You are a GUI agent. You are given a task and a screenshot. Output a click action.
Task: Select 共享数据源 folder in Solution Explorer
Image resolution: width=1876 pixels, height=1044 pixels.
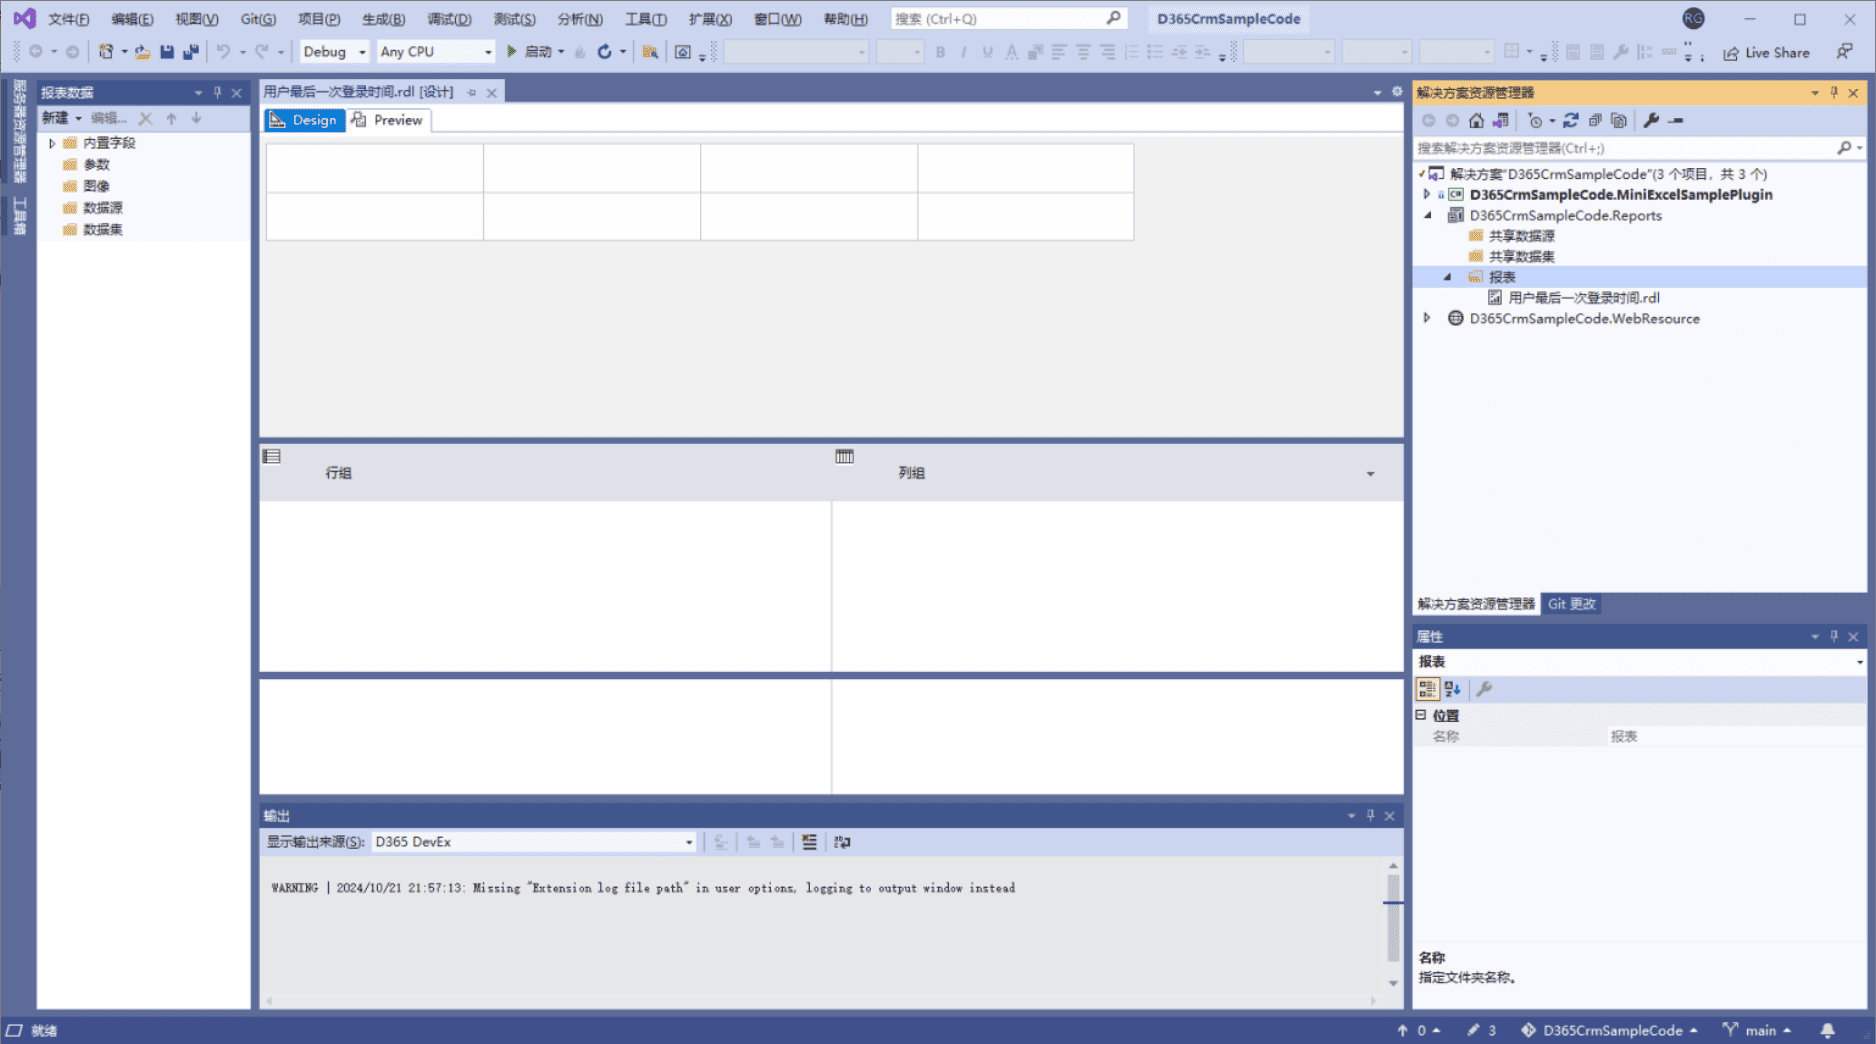pyautogui.click(x=1521, y=236)
